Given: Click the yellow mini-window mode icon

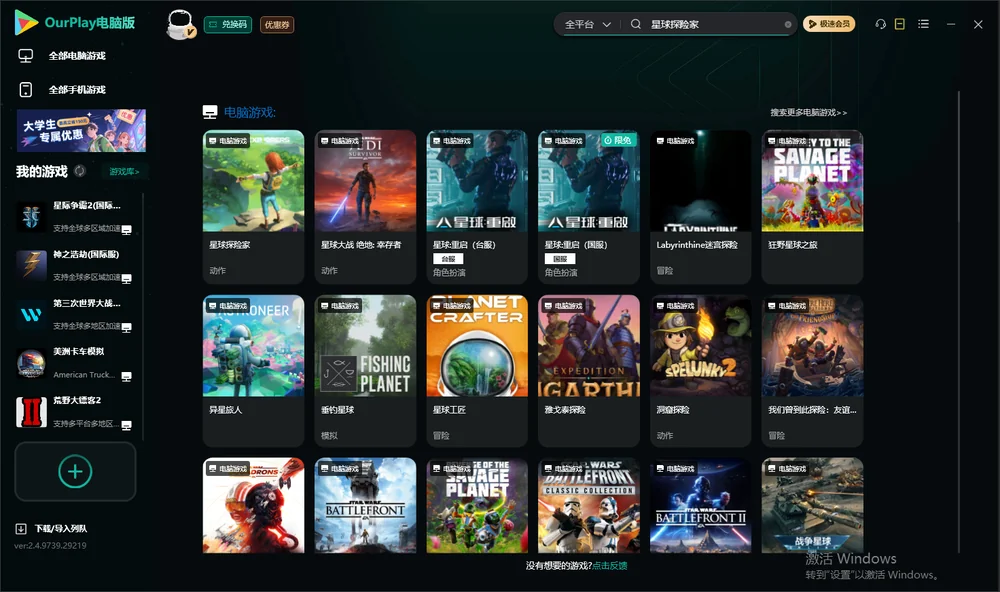Looking at the screenshot, I should [x=900, y=24].
